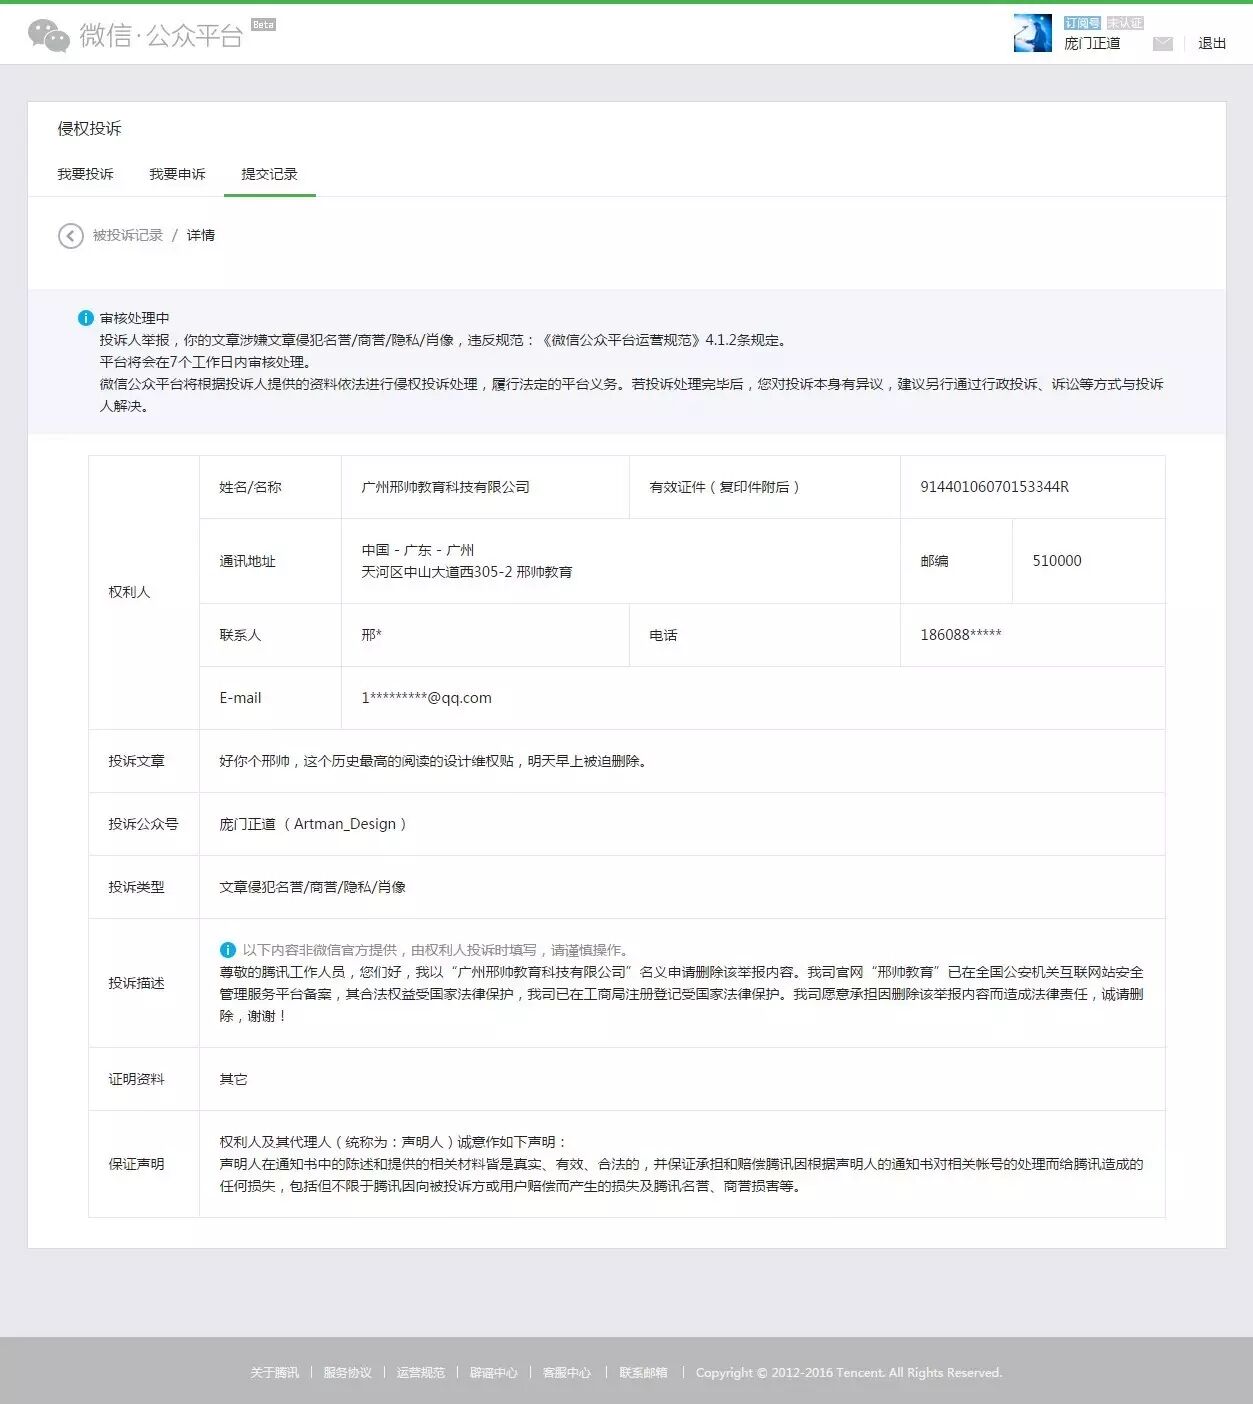1253x1404 pixels.
Task: Click account name 庞门正道
Action: pyautogui.click(x=1092, y=43)
